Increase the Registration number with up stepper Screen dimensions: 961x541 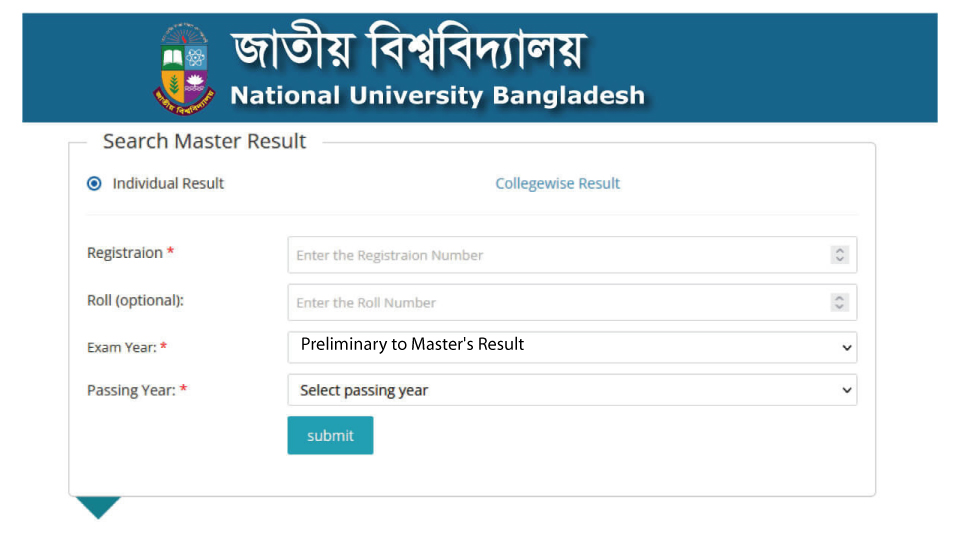coord(840,250)
